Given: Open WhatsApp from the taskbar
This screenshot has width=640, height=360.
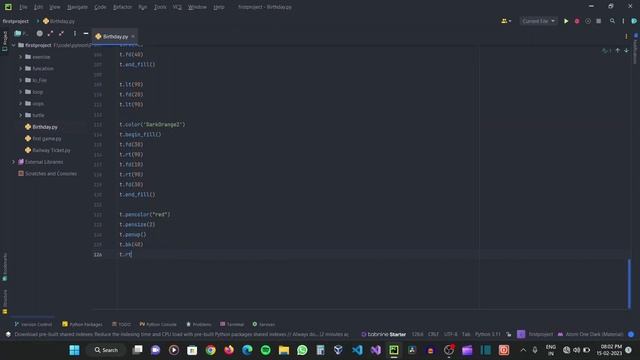Looking at the screenshot, I should pos(302,350).
